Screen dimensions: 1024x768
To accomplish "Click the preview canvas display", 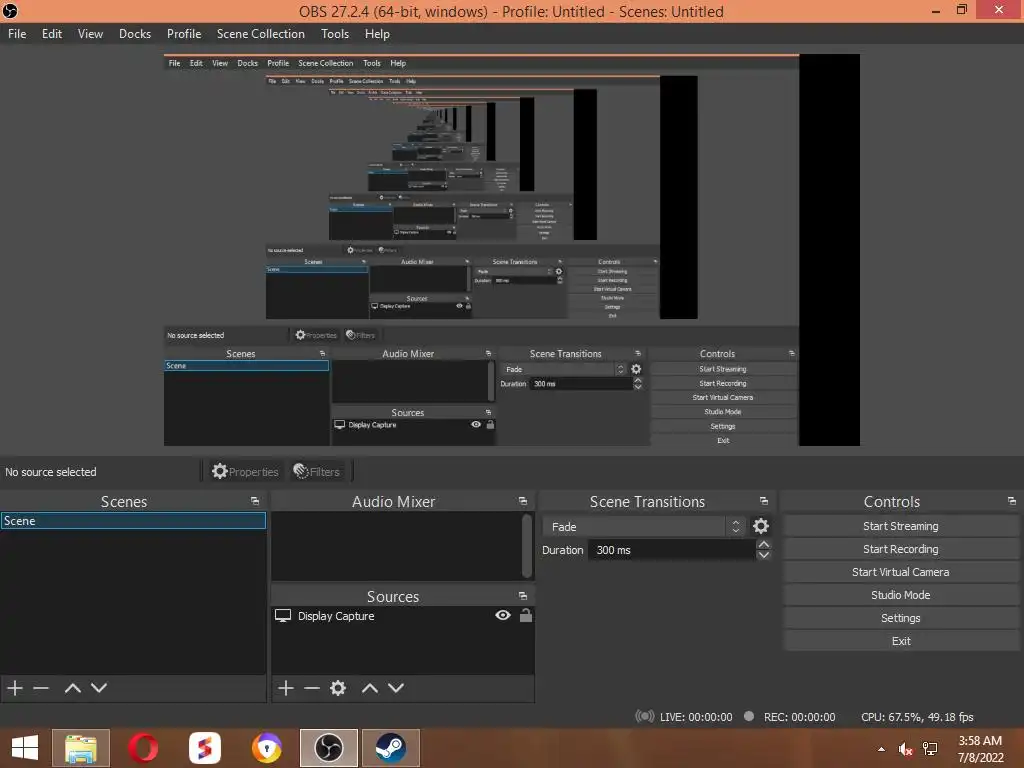I will click(511, 250).
